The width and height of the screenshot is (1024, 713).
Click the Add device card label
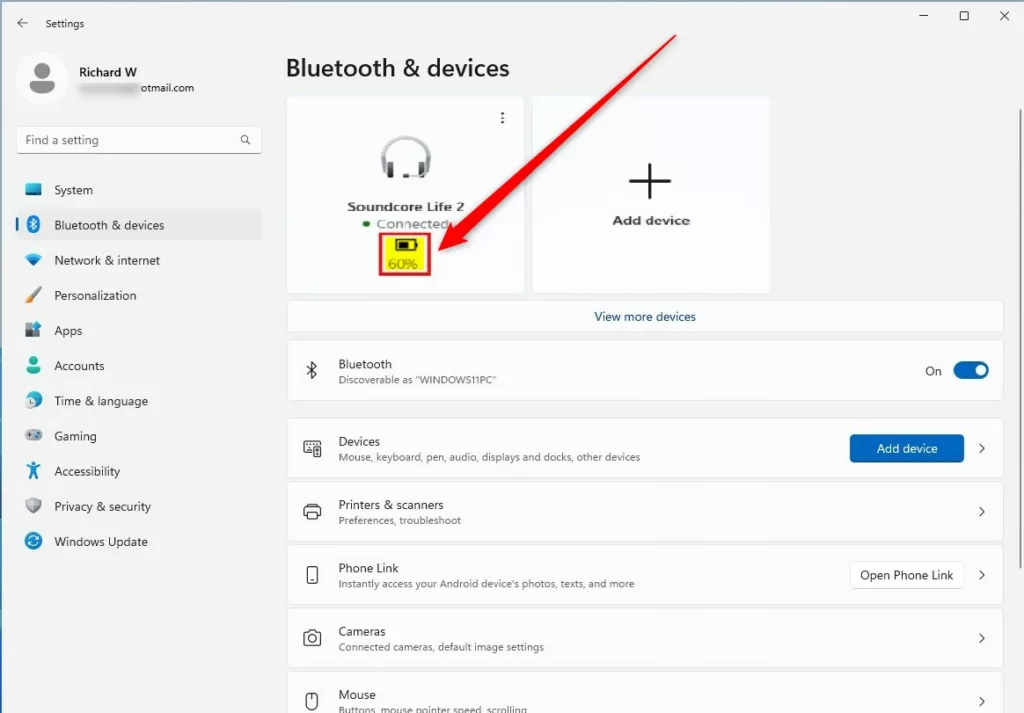pyautogui.click(x=651, y=221)
